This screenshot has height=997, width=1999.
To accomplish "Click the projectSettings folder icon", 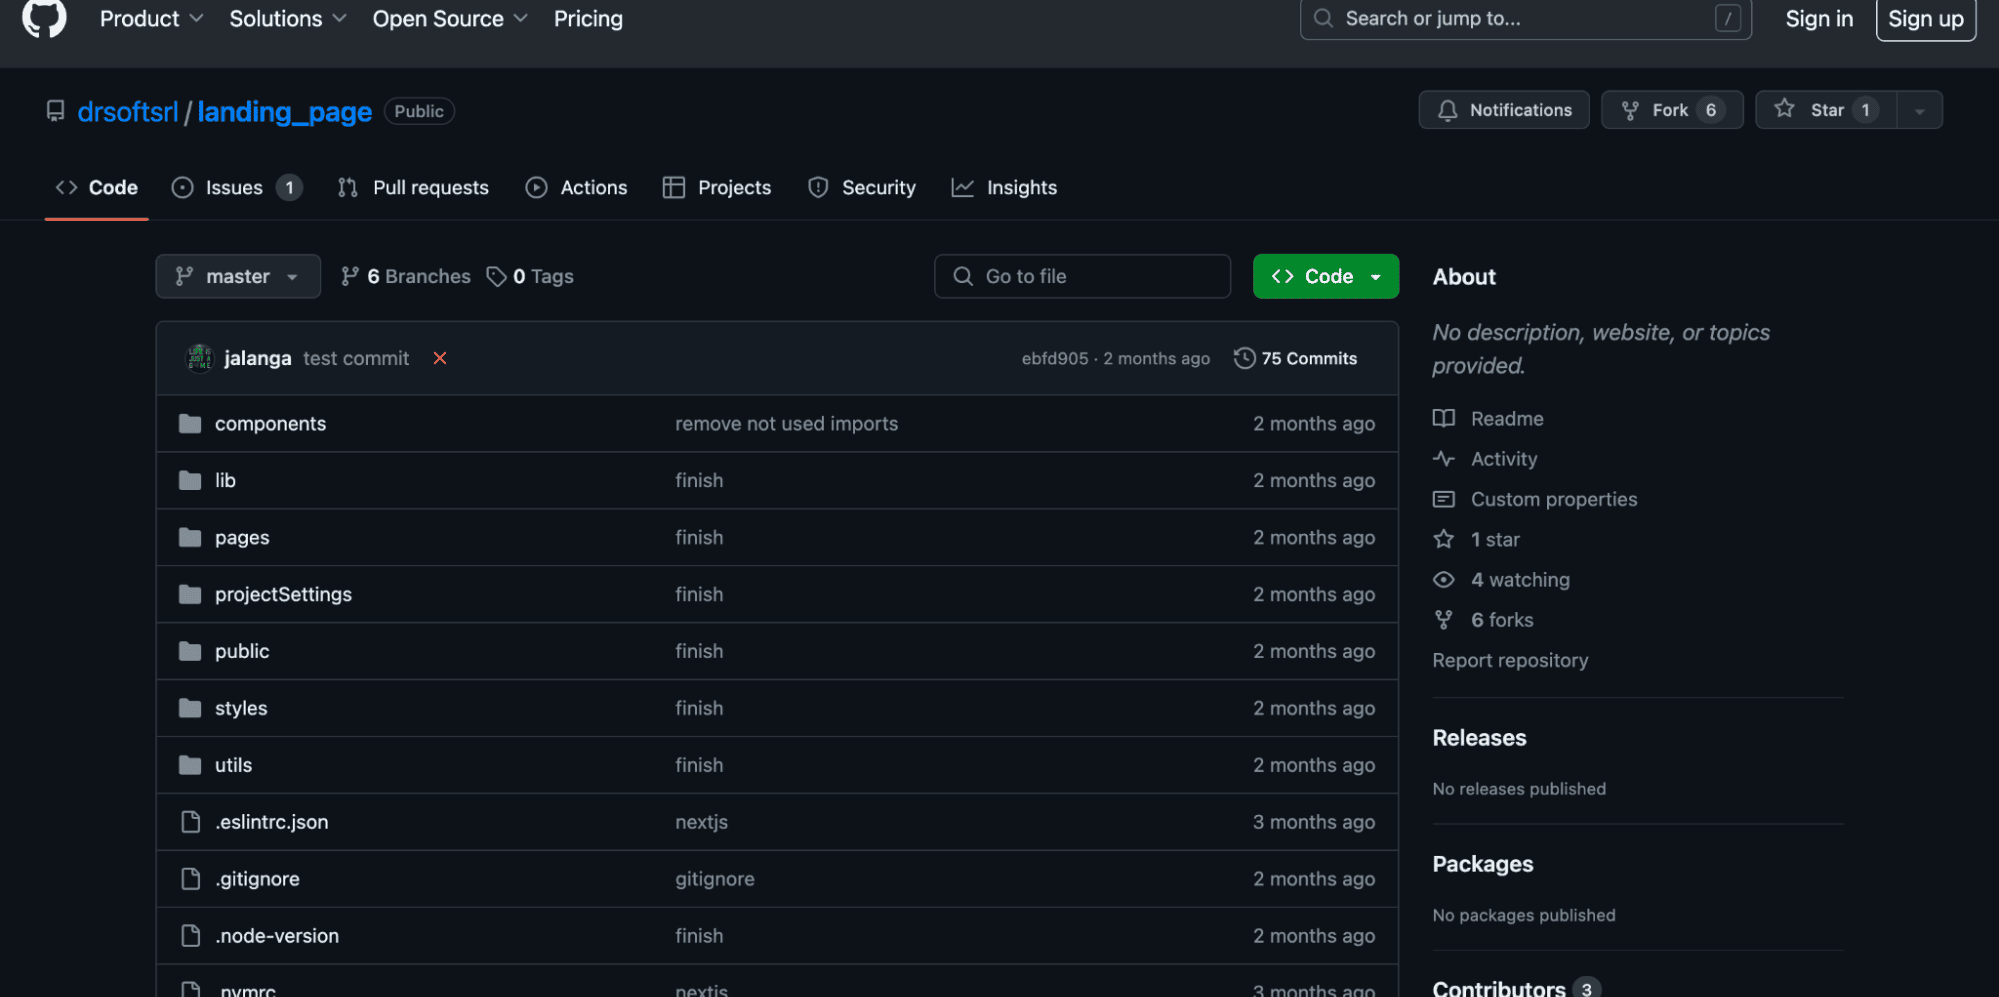I will click(x=190, y=595).
